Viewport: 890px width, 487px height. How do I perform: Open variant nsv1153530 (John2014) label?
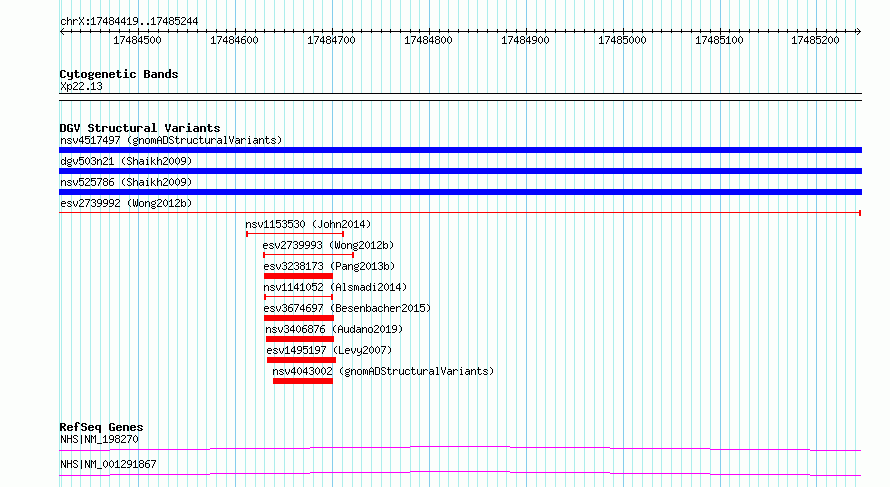pyautogui.click(x=308, y=224)
